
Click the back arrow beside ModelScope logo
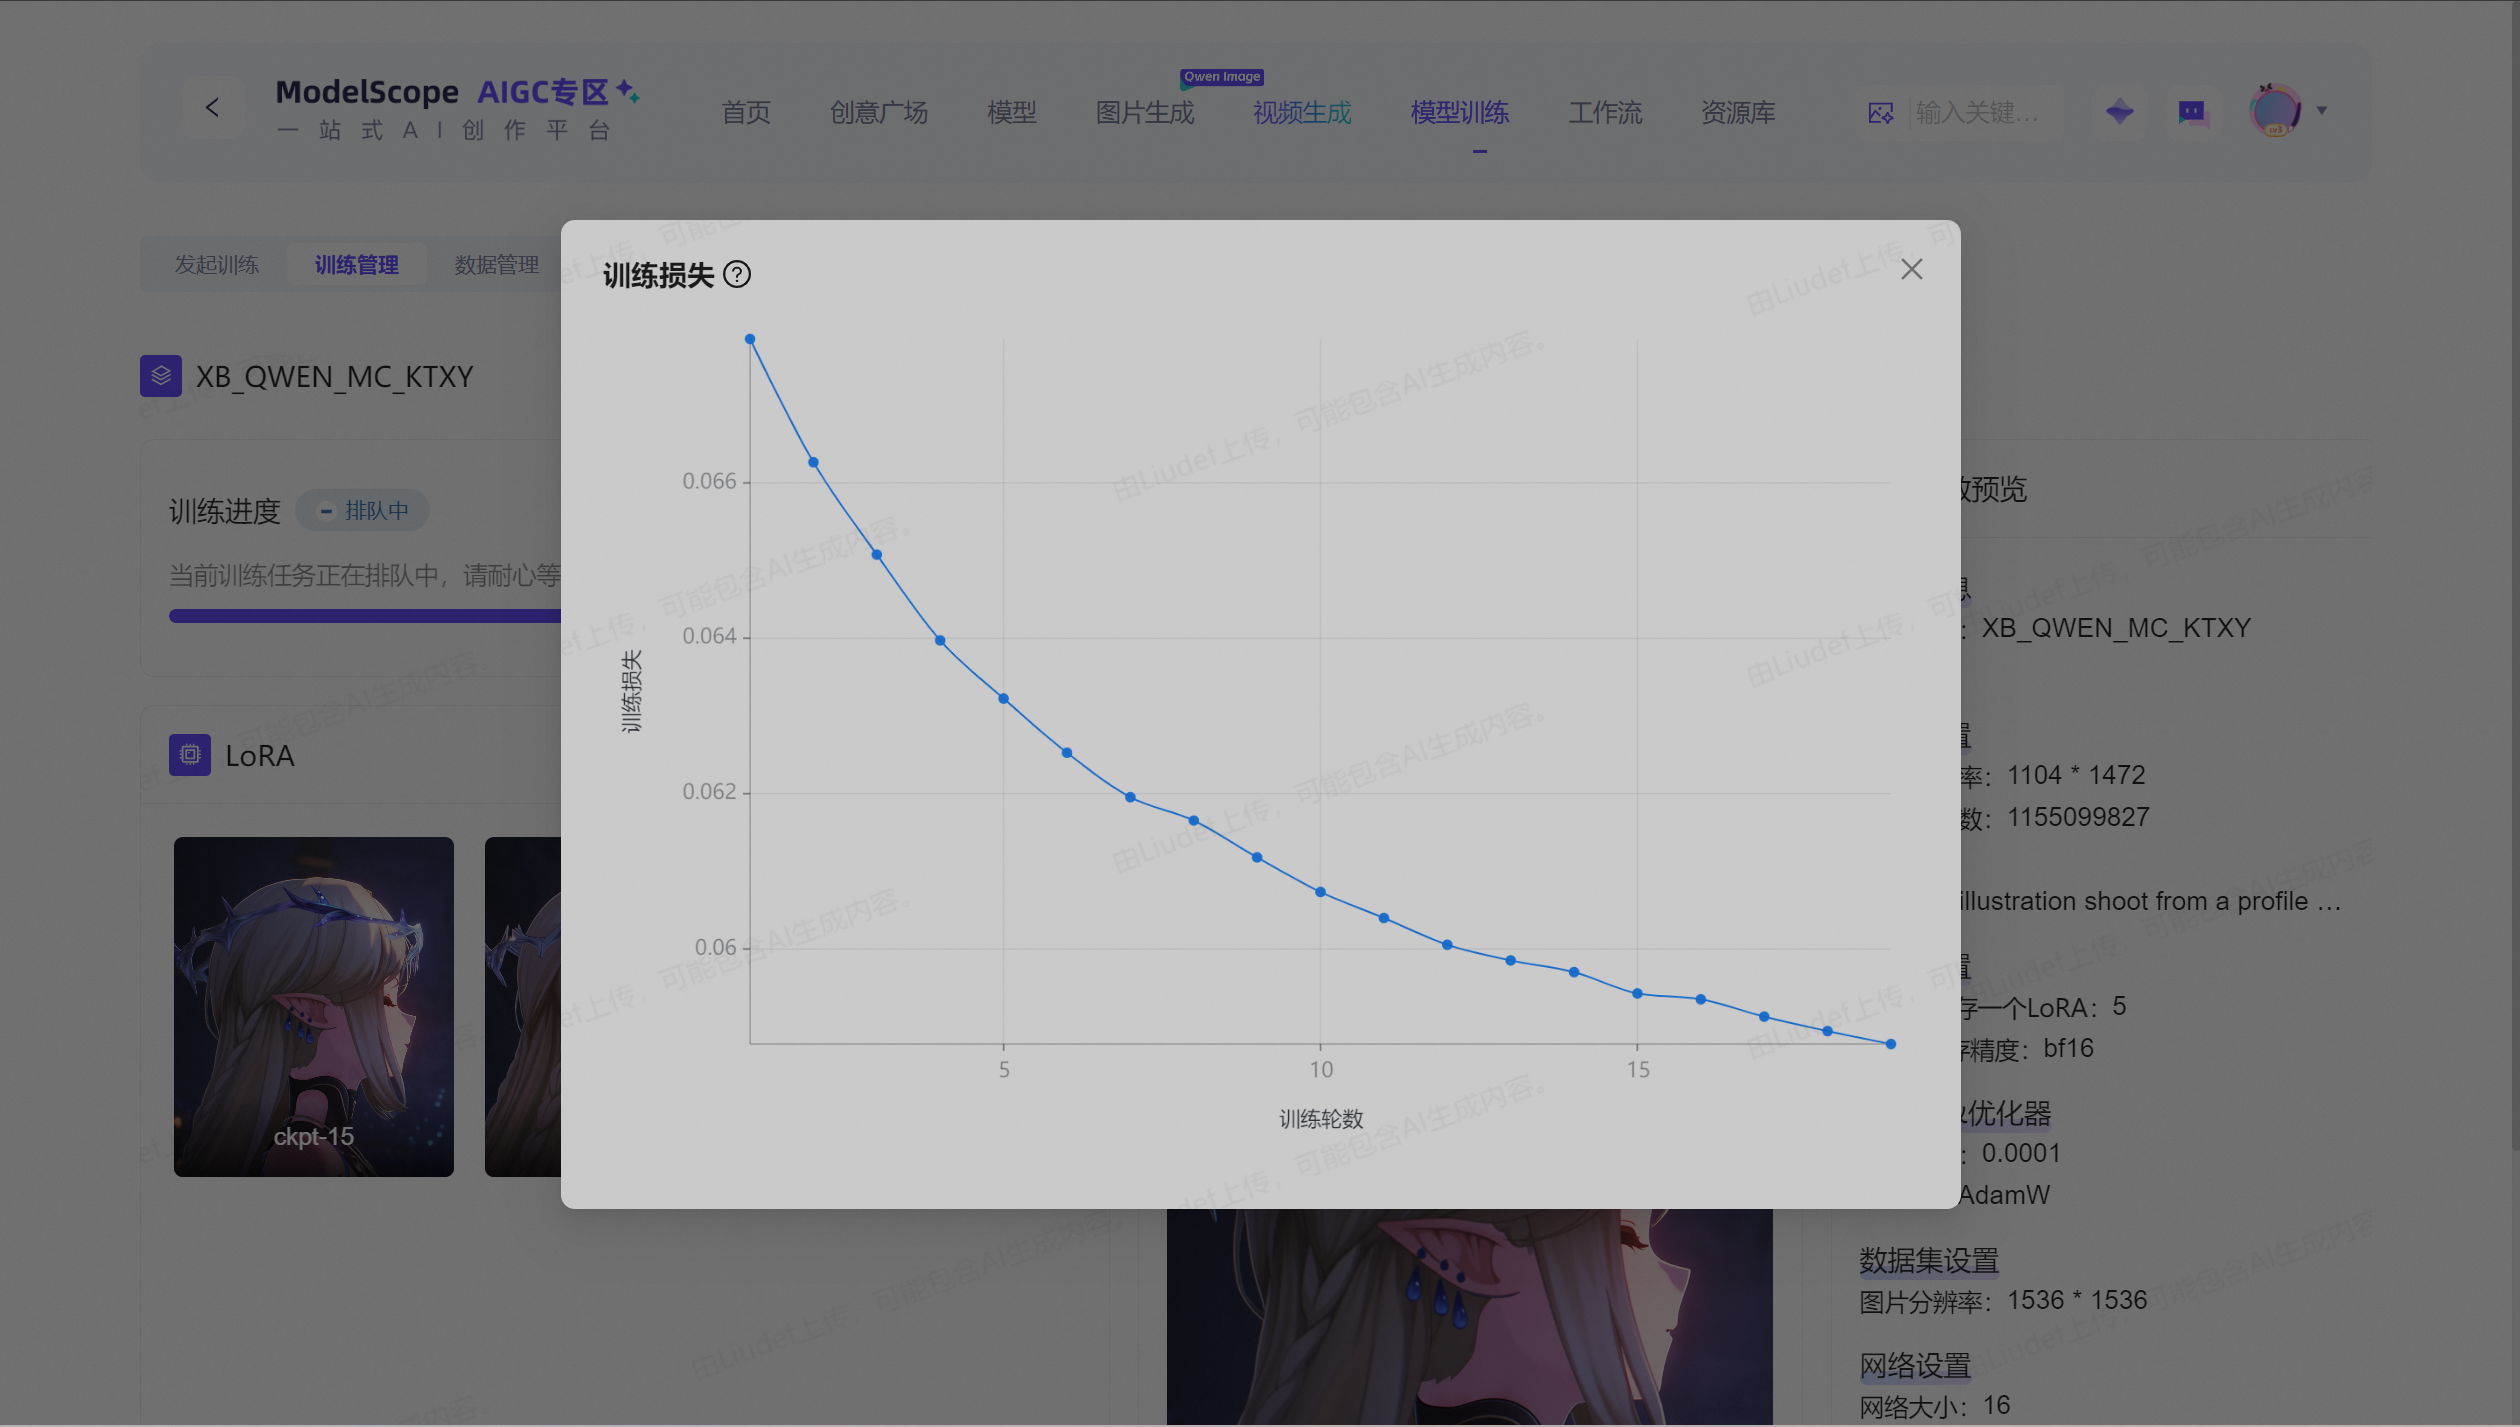pos(212,108)
